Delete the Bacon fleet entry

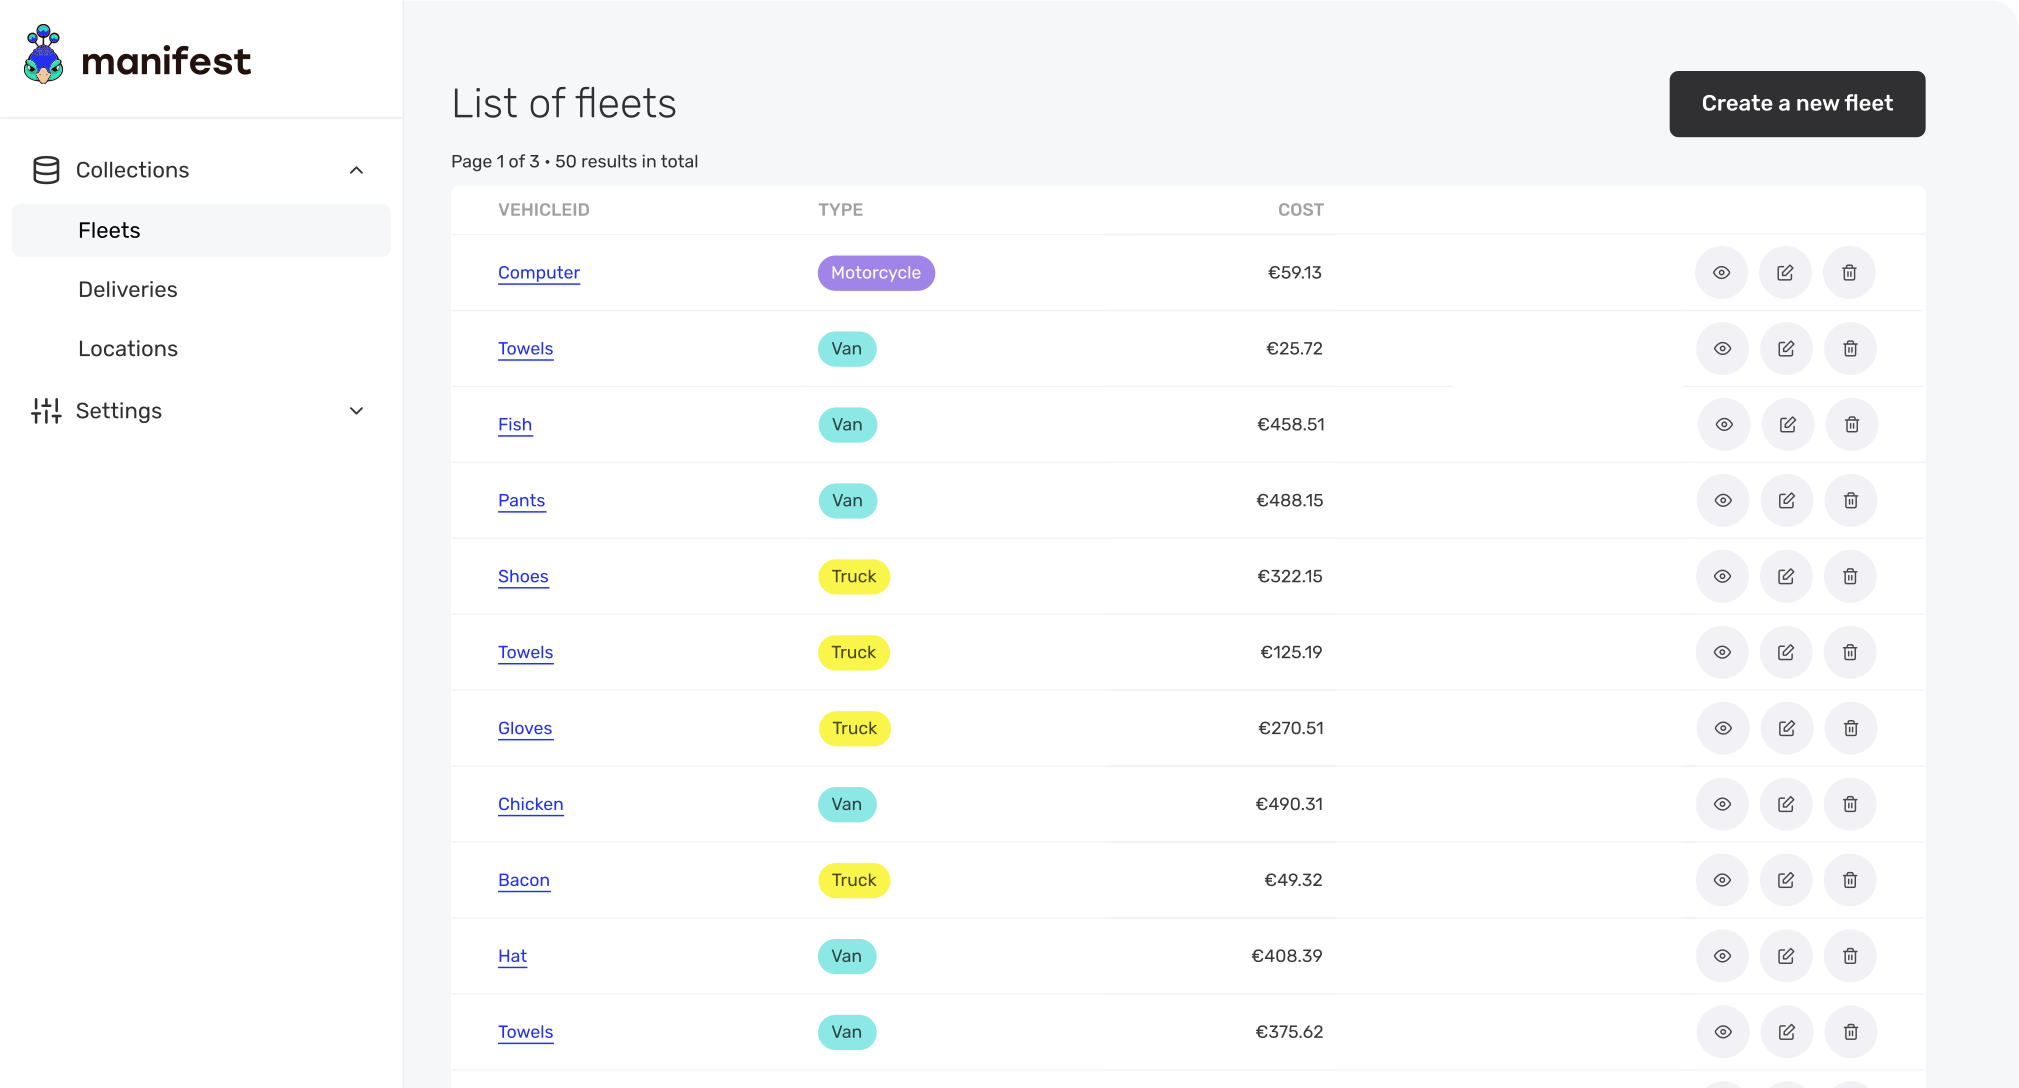coord(1849,880)
